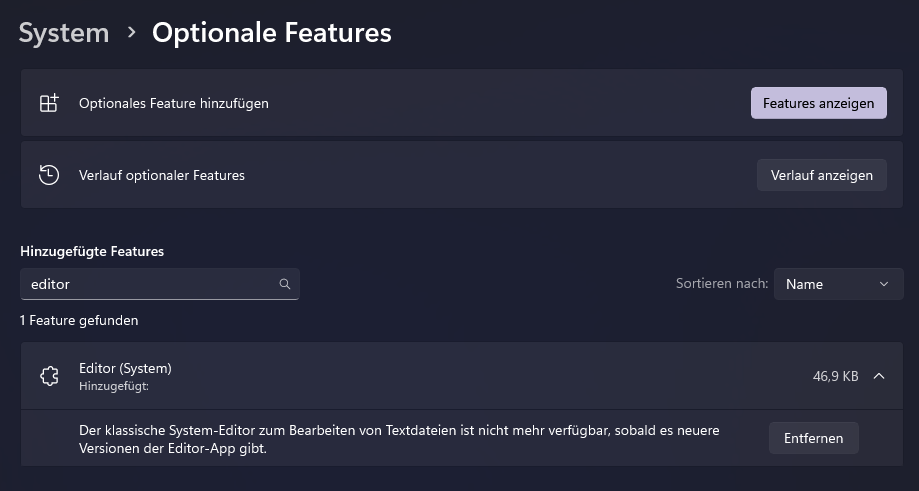
Task: Click the add optional feature grid icon
Action: pos(48,103)
